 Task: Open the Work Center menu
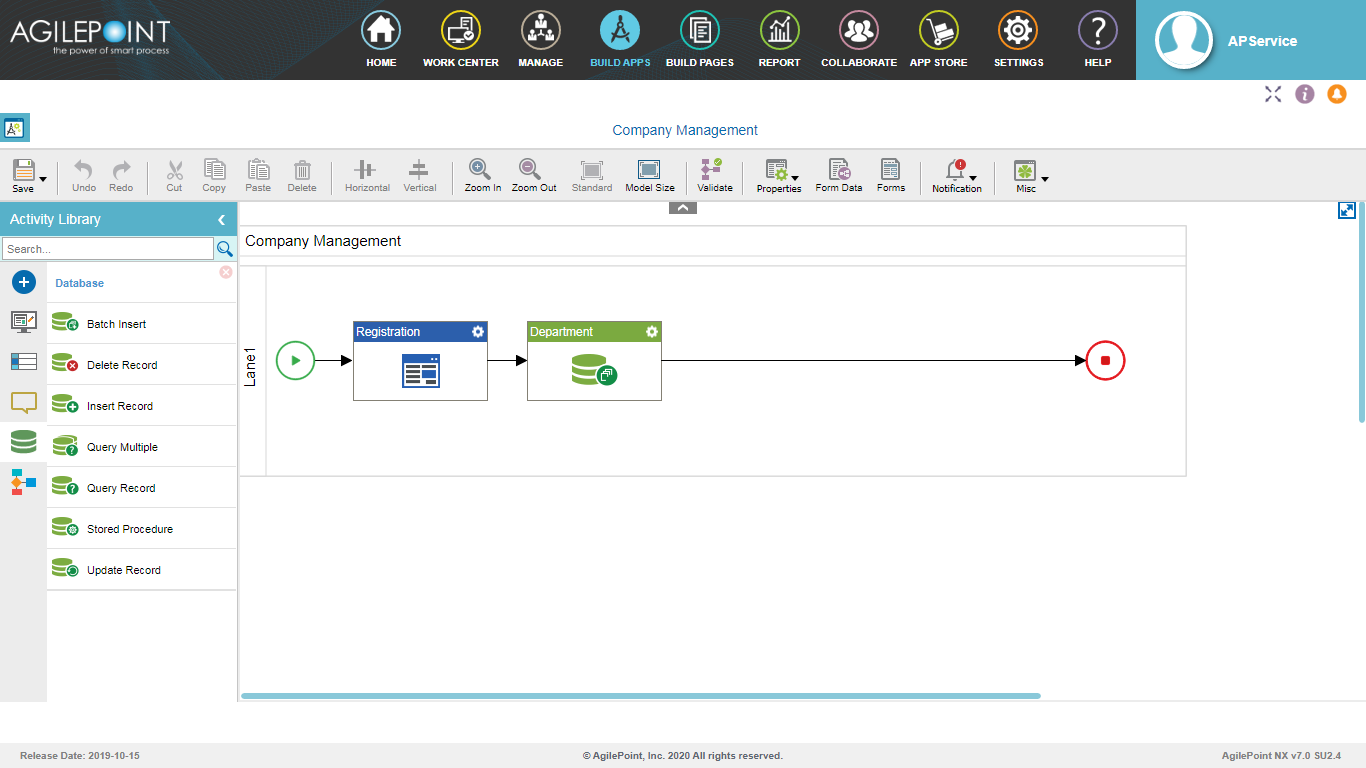460,40
